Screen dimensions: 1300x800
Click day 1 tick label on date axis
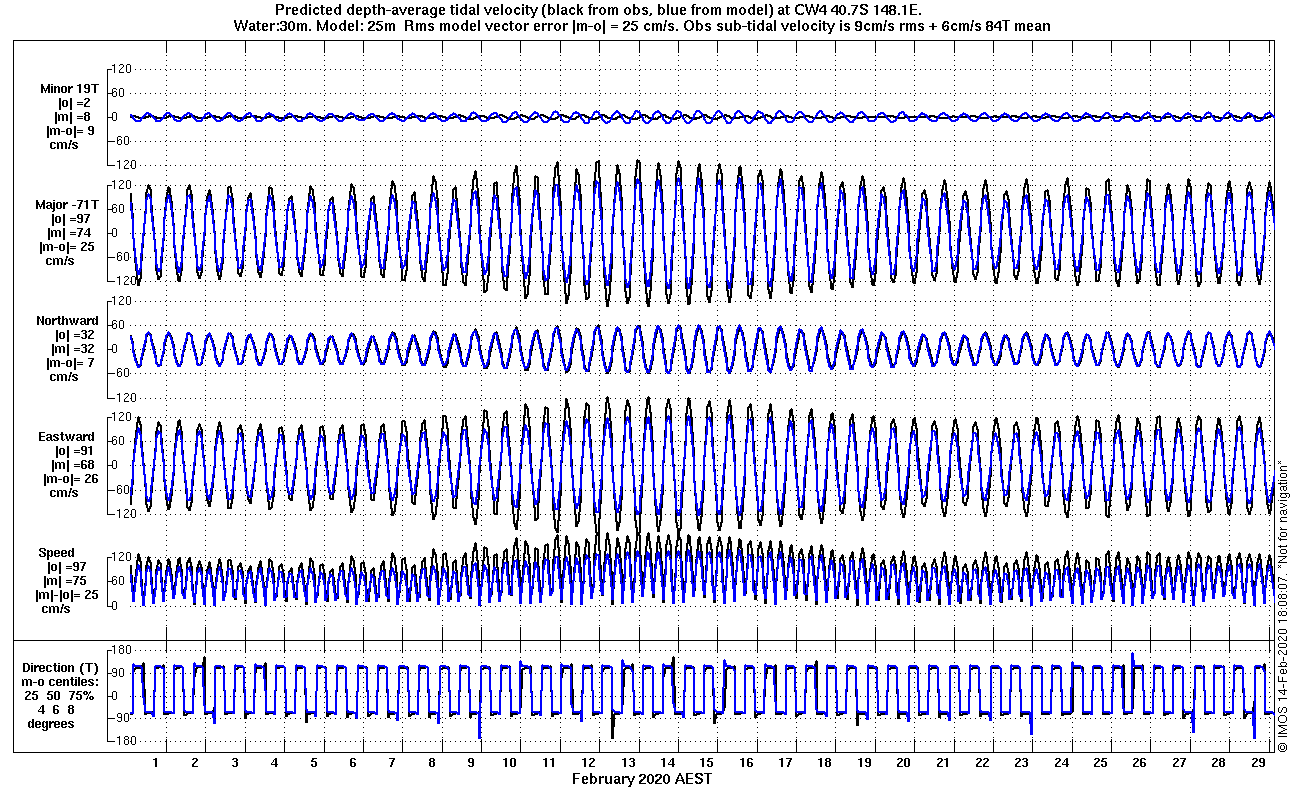[x=156, y=763]
